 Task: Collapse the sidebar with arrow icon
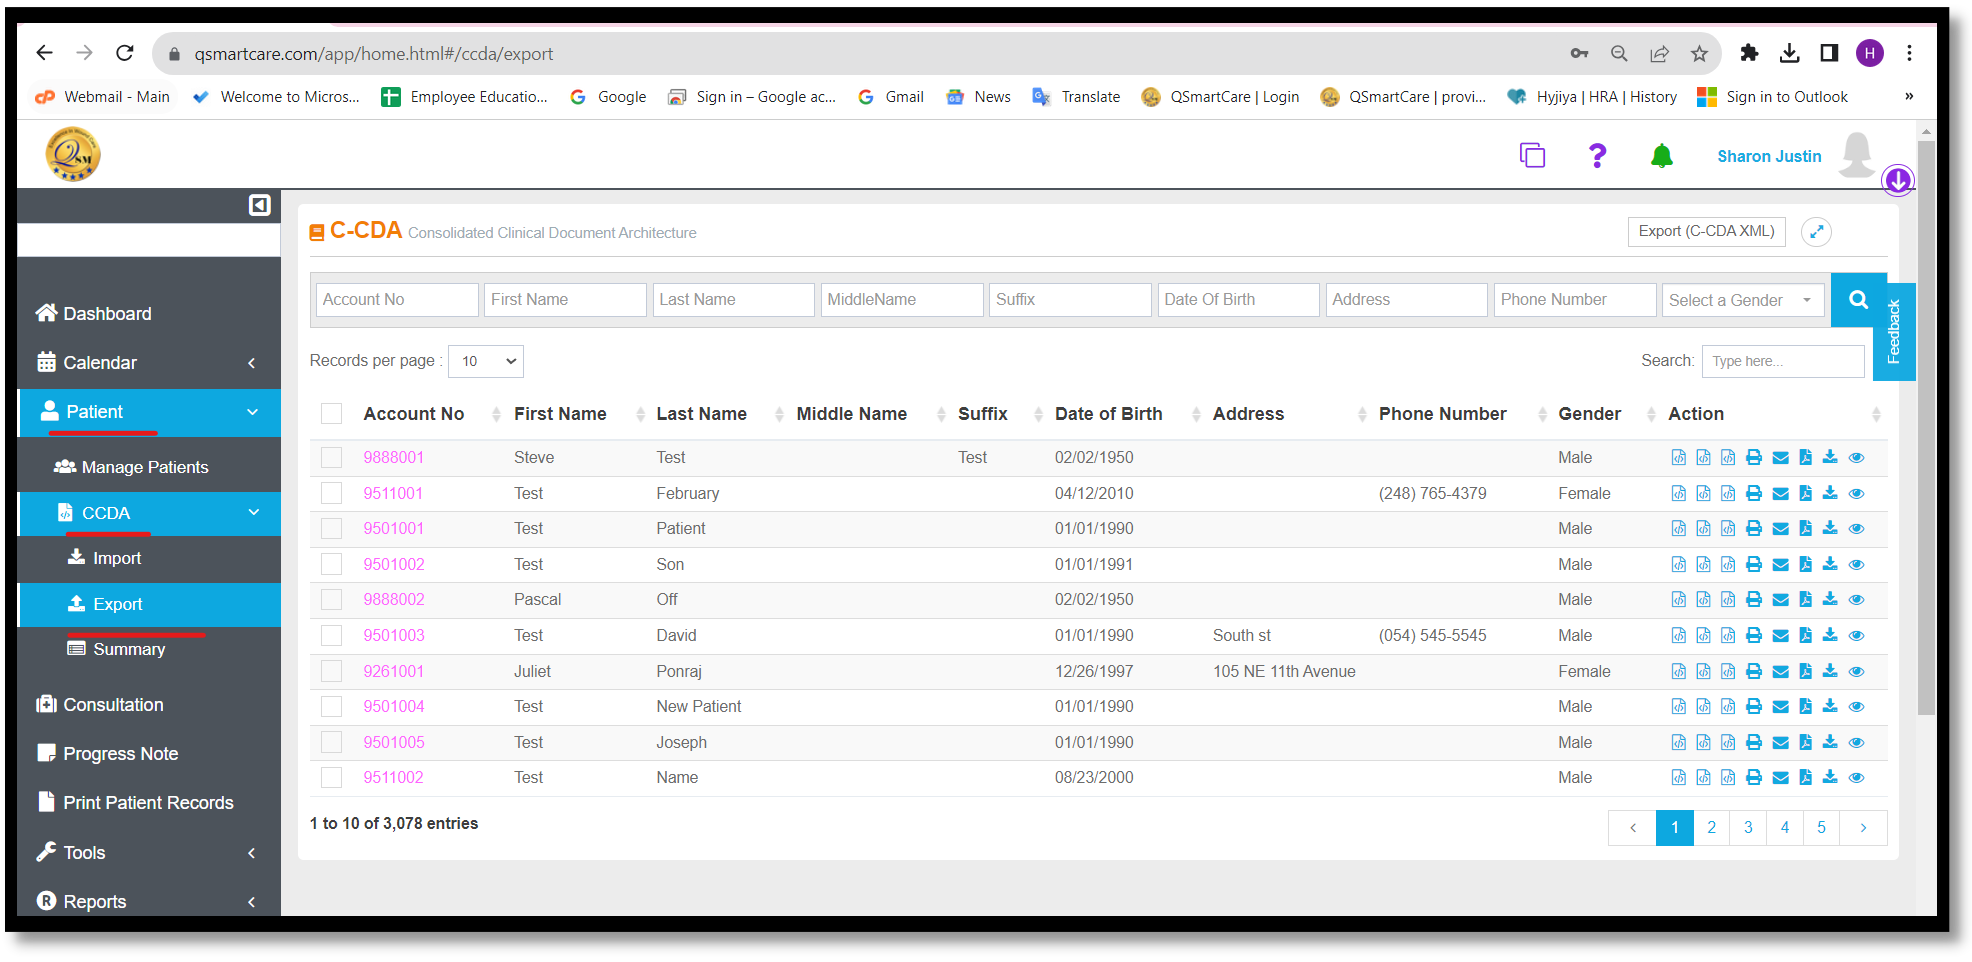pyautogui.click(x=259, y=205)
